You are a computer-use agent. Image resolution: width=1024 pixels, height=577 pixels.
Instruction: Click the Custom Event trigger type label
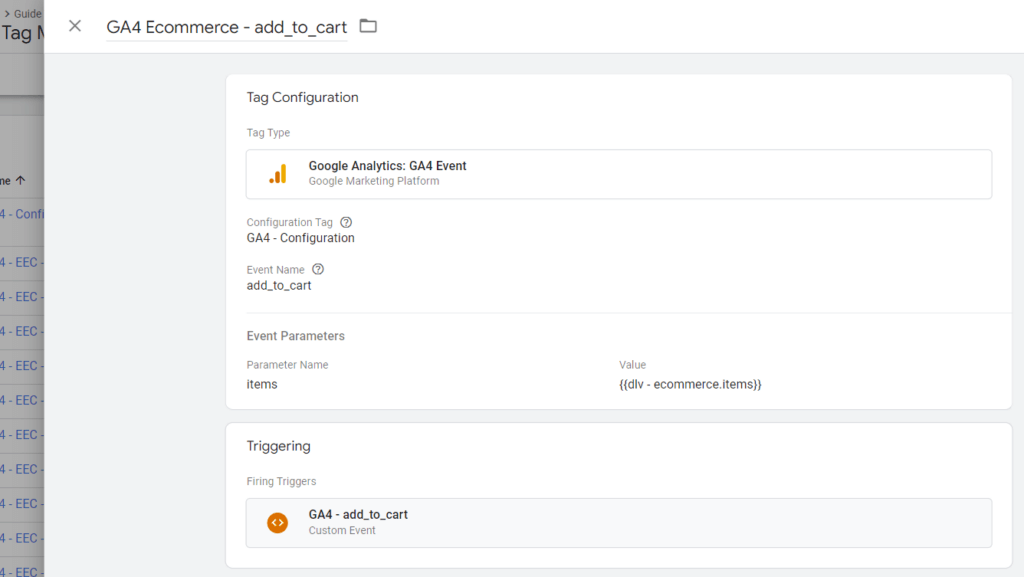[342, 531]
